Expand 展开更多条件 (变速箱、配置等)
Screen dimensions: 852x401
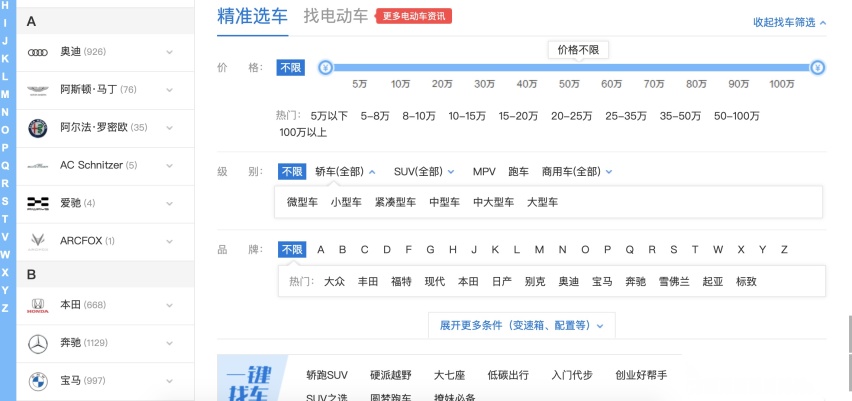coord(522,325)
